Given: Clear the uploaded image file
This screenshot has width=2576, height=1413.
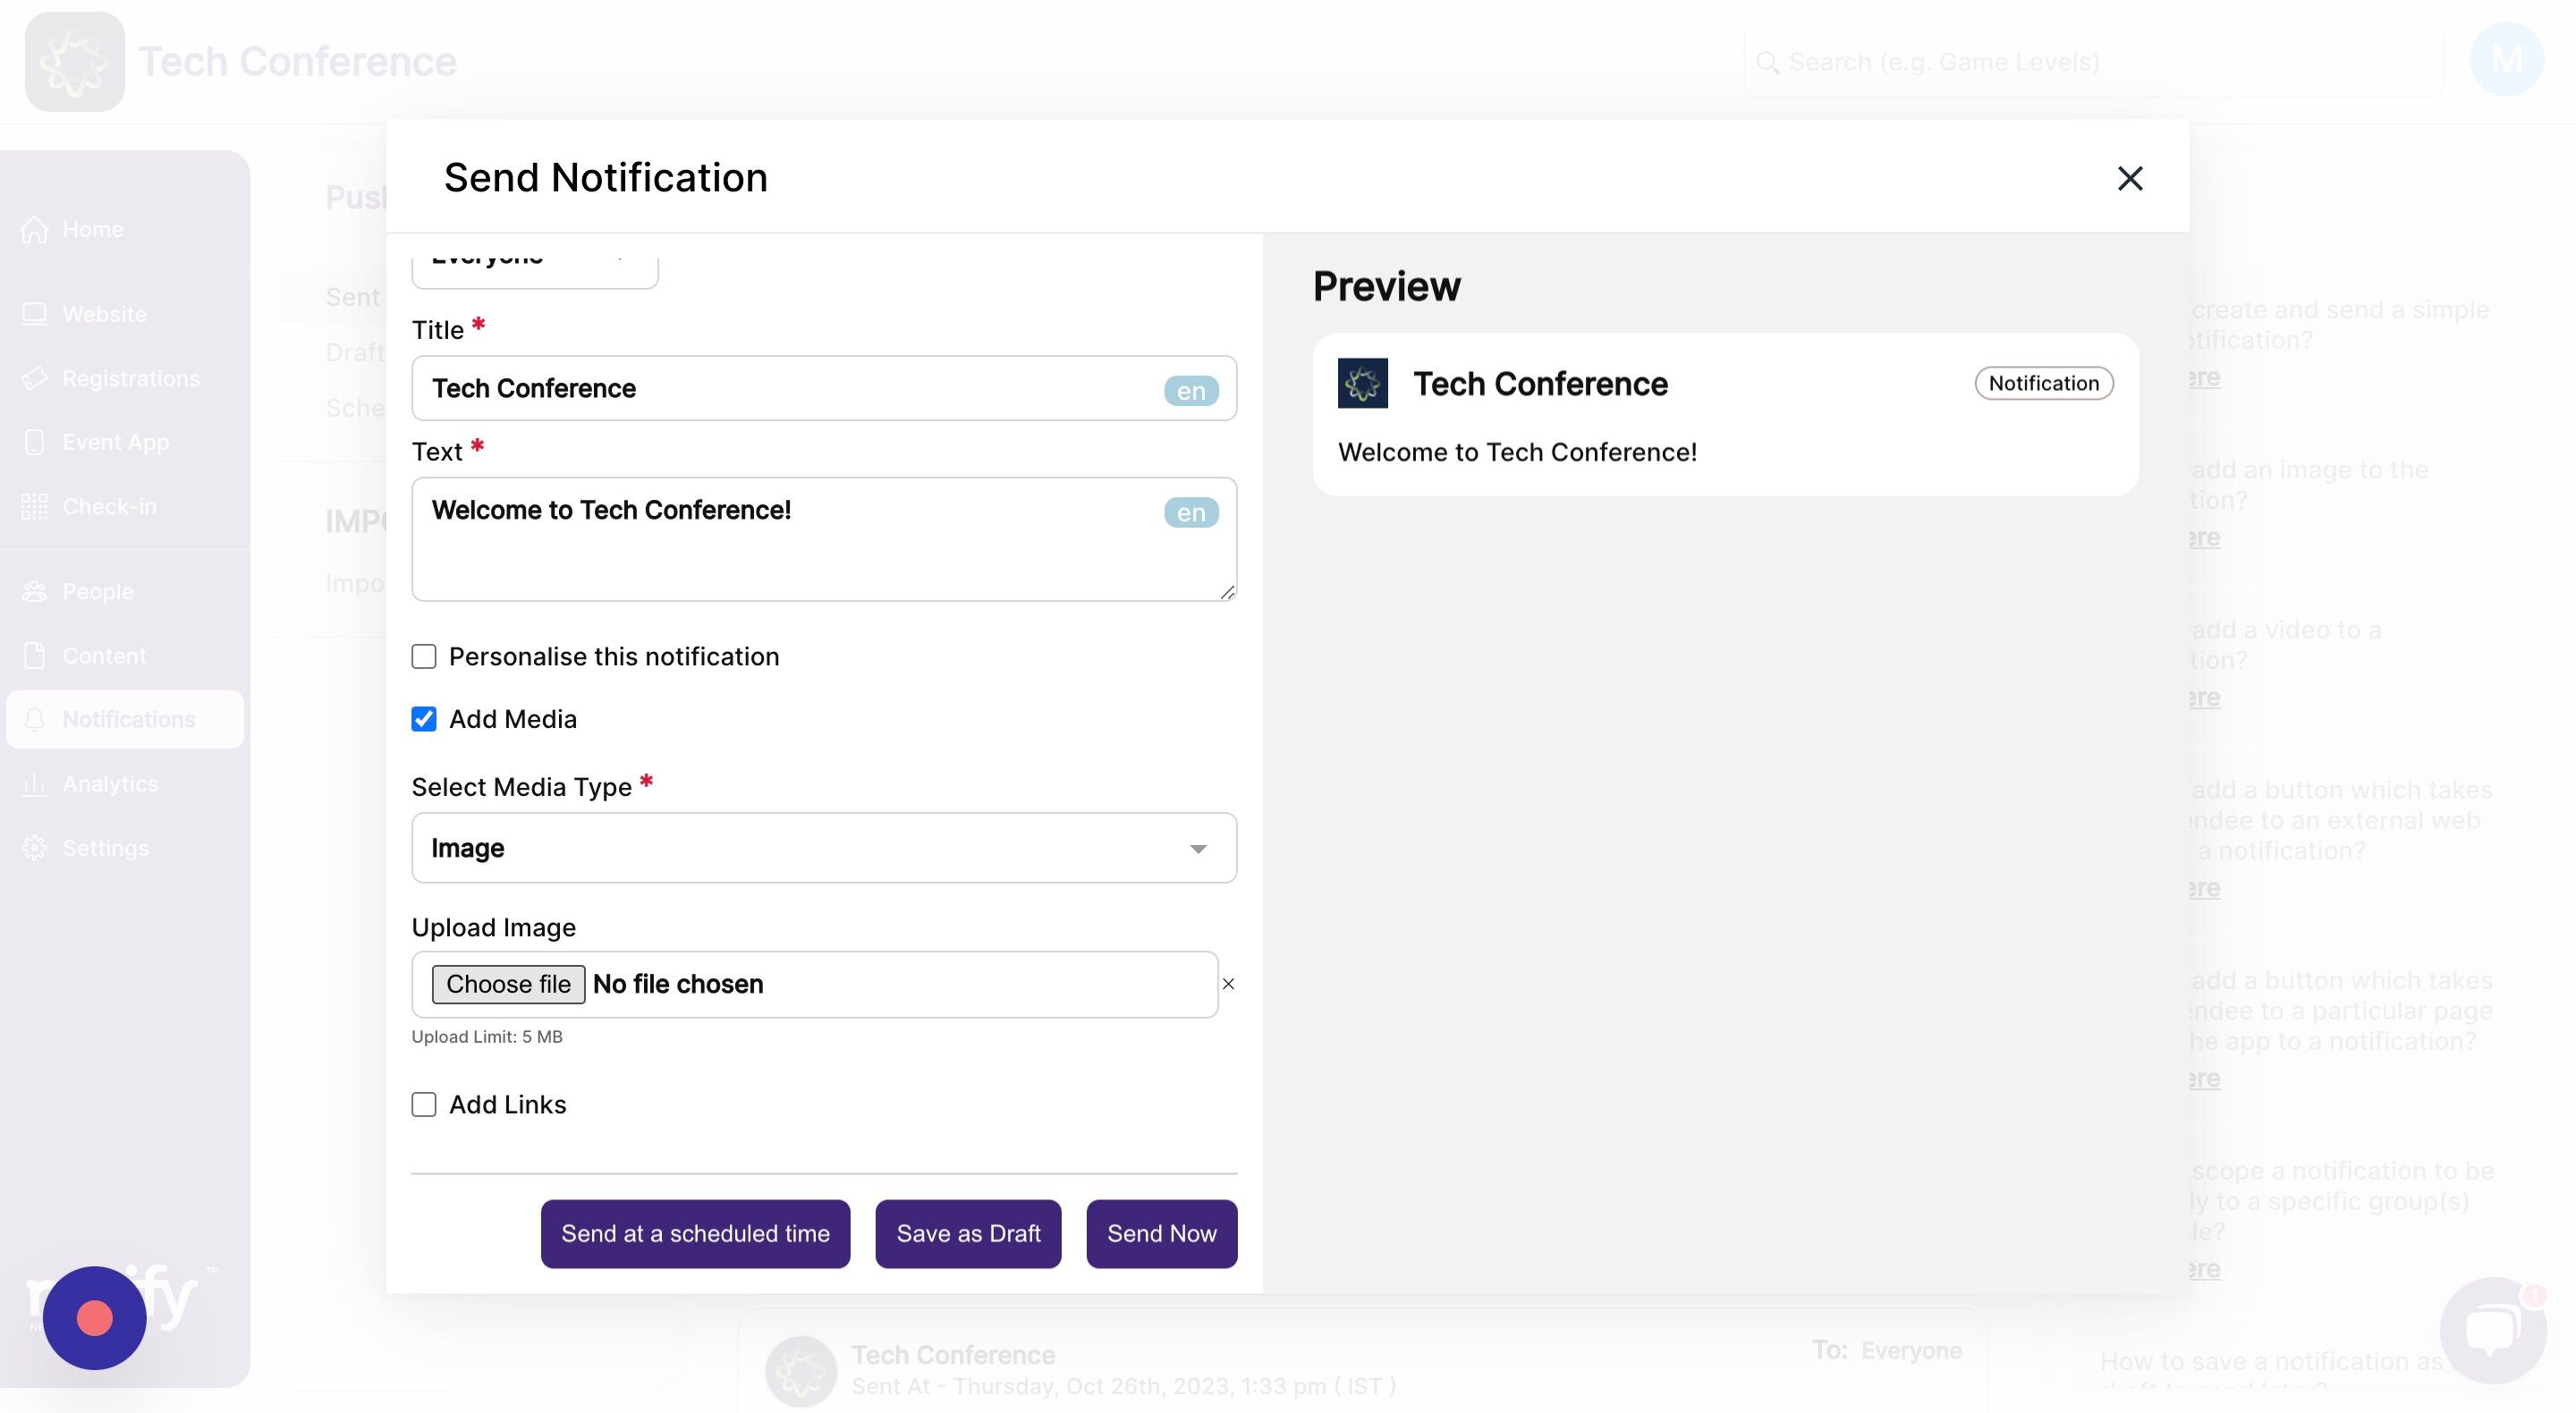Looking at the screenshot, I should (x=1228, y=984).
